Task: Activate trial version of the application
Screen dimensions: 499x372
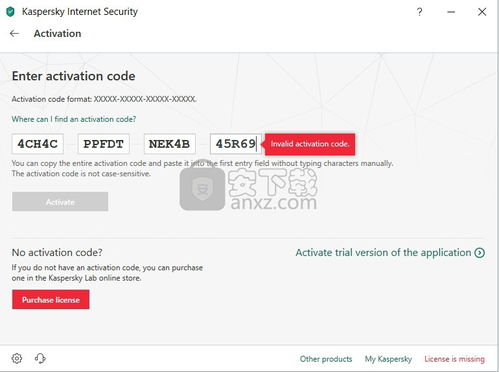Action: (383, 253)
